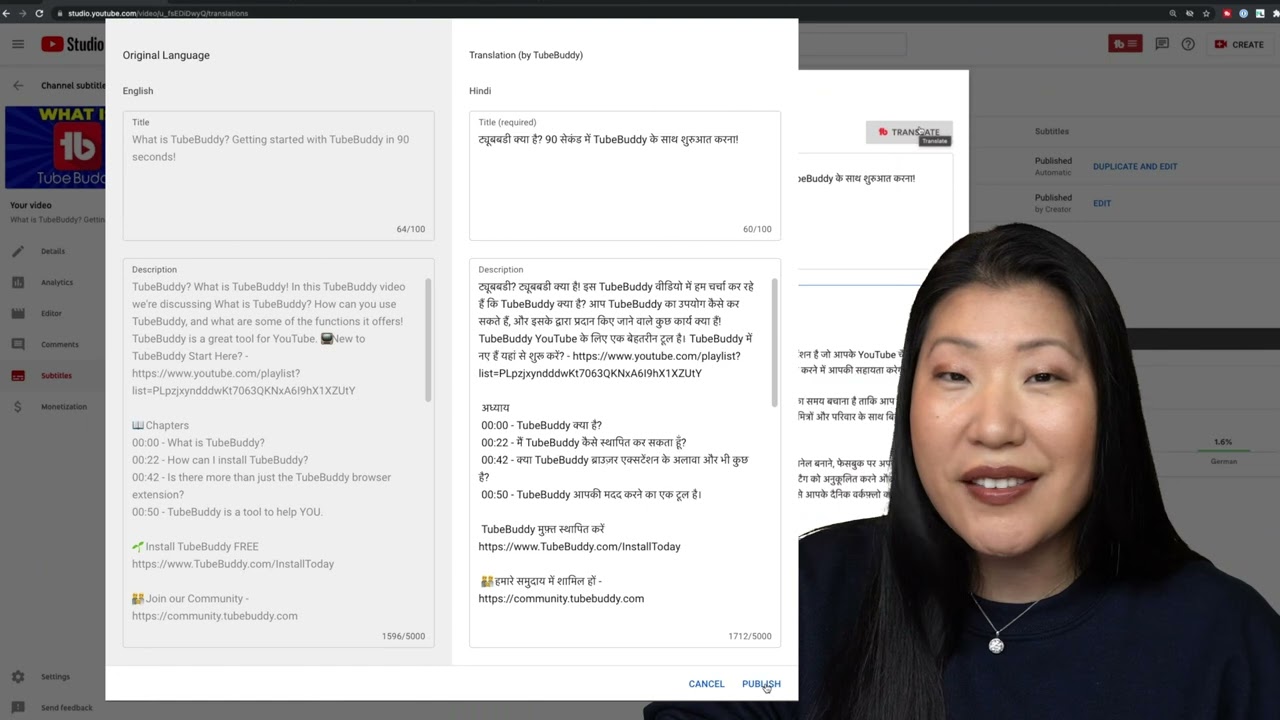Open the Comments sidebar icon
Image resolution: width=1280 pixels, height=720 pixels.
(x=18, y=344)
